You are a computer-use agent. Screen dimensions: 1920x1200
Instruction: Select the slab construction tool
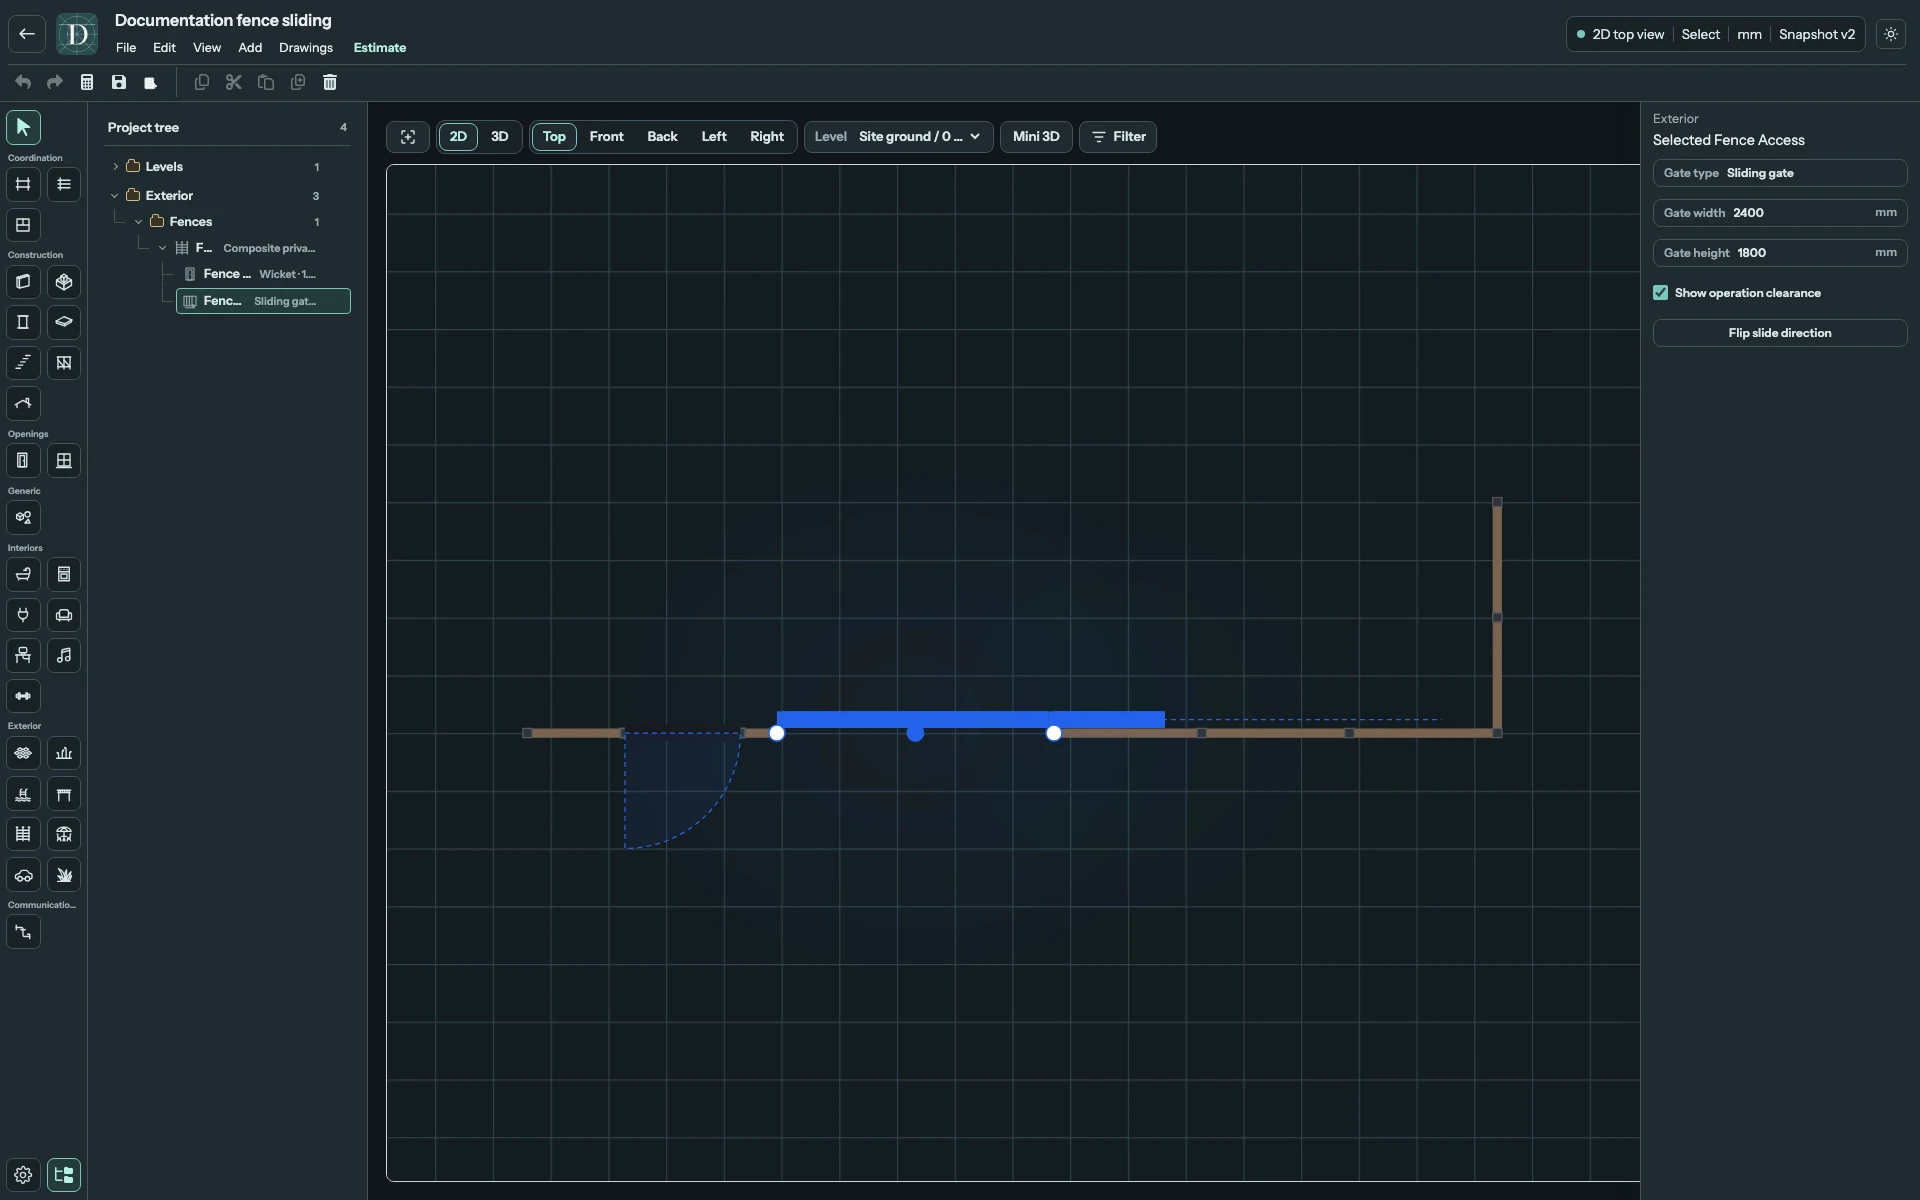coord(64,322)
